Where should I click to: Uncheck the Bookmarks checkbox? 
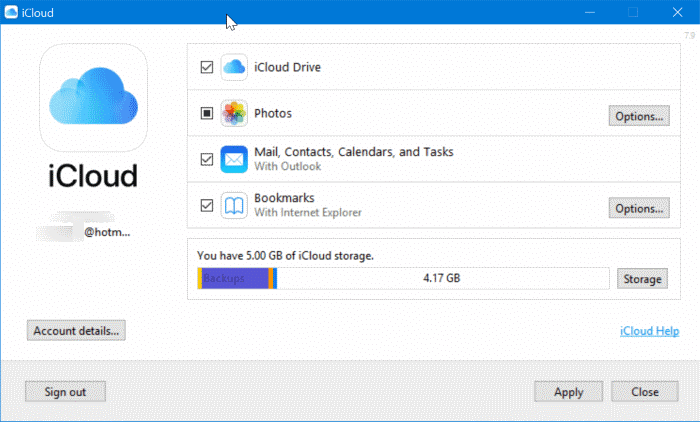coord(207,205)
